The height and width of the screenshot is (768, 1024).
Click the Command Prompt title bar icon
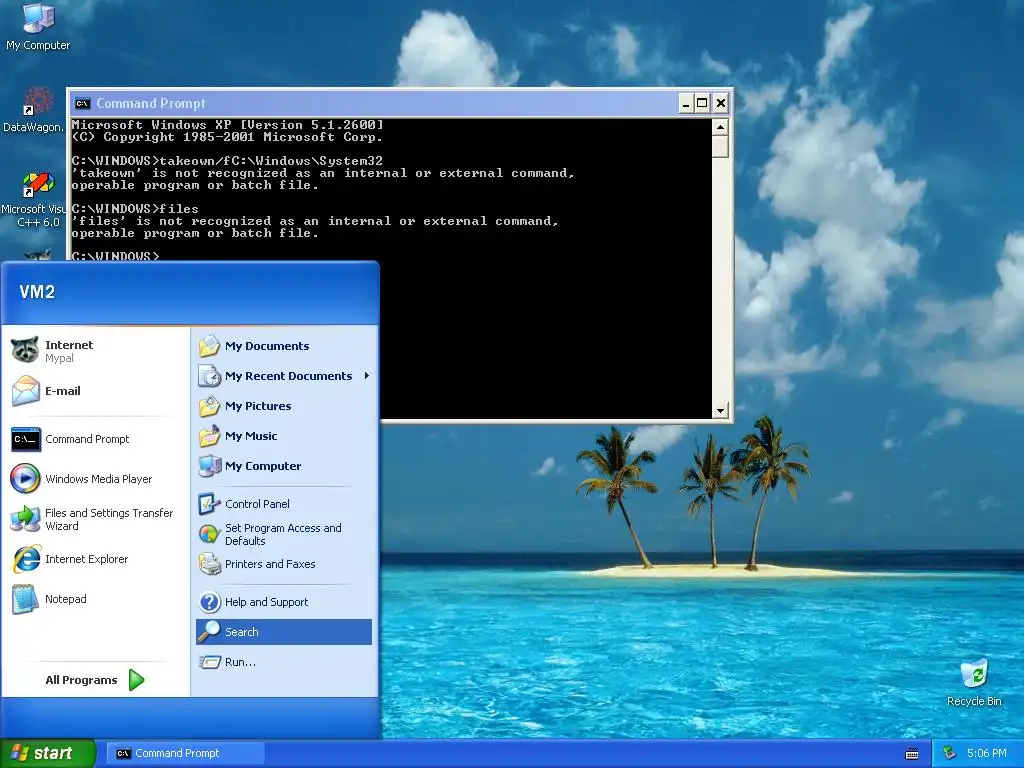click(82, 103)
